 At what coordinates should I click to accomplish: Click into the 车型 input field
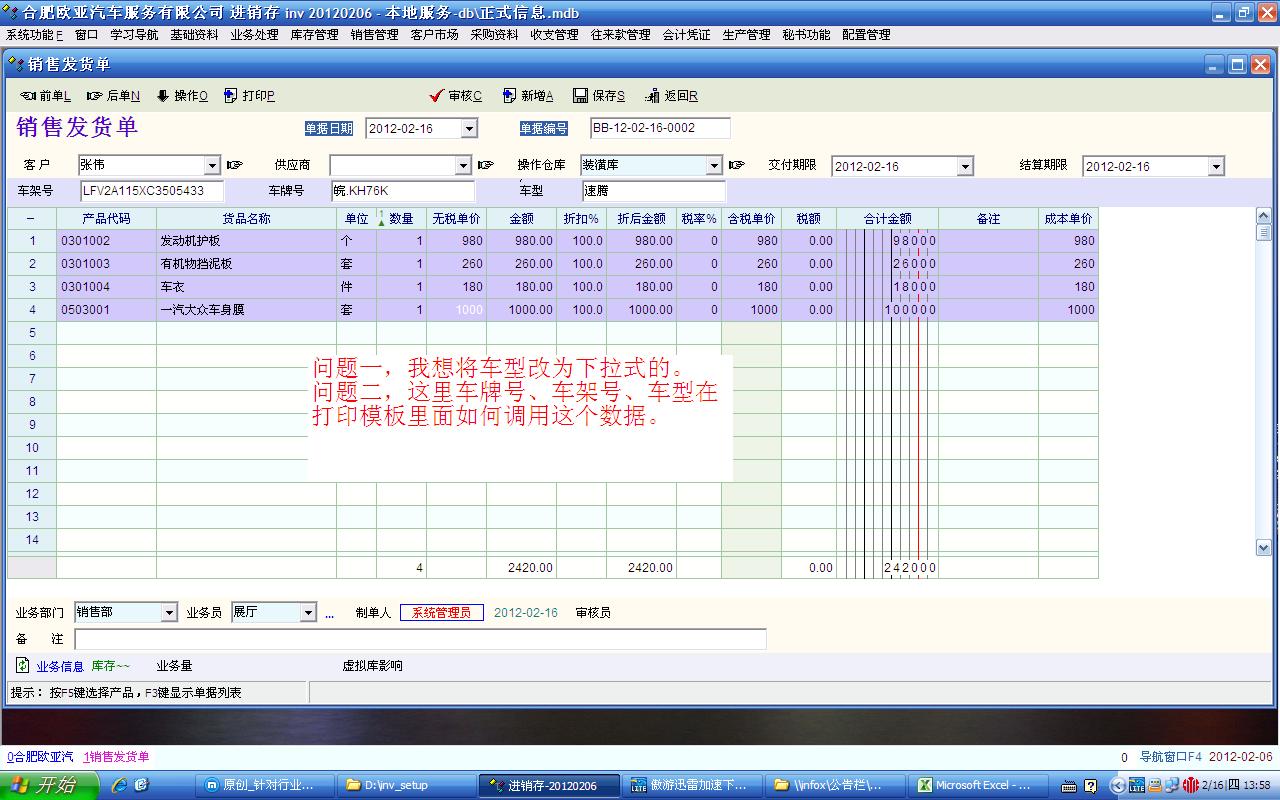pyautogui.click(x=653, y=191)
